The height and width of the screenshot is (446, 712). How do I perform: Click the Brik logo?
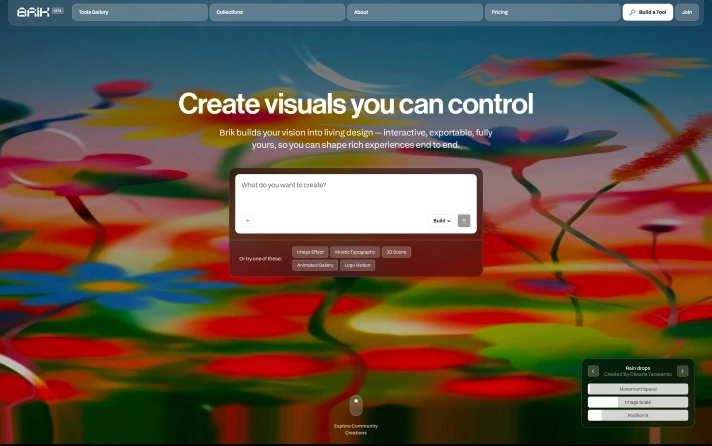pyautogui.click(x=33, y=12)
